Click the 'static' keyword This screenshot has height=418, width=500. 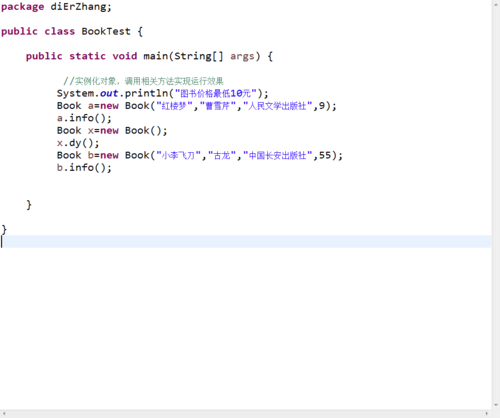[87, 56]
